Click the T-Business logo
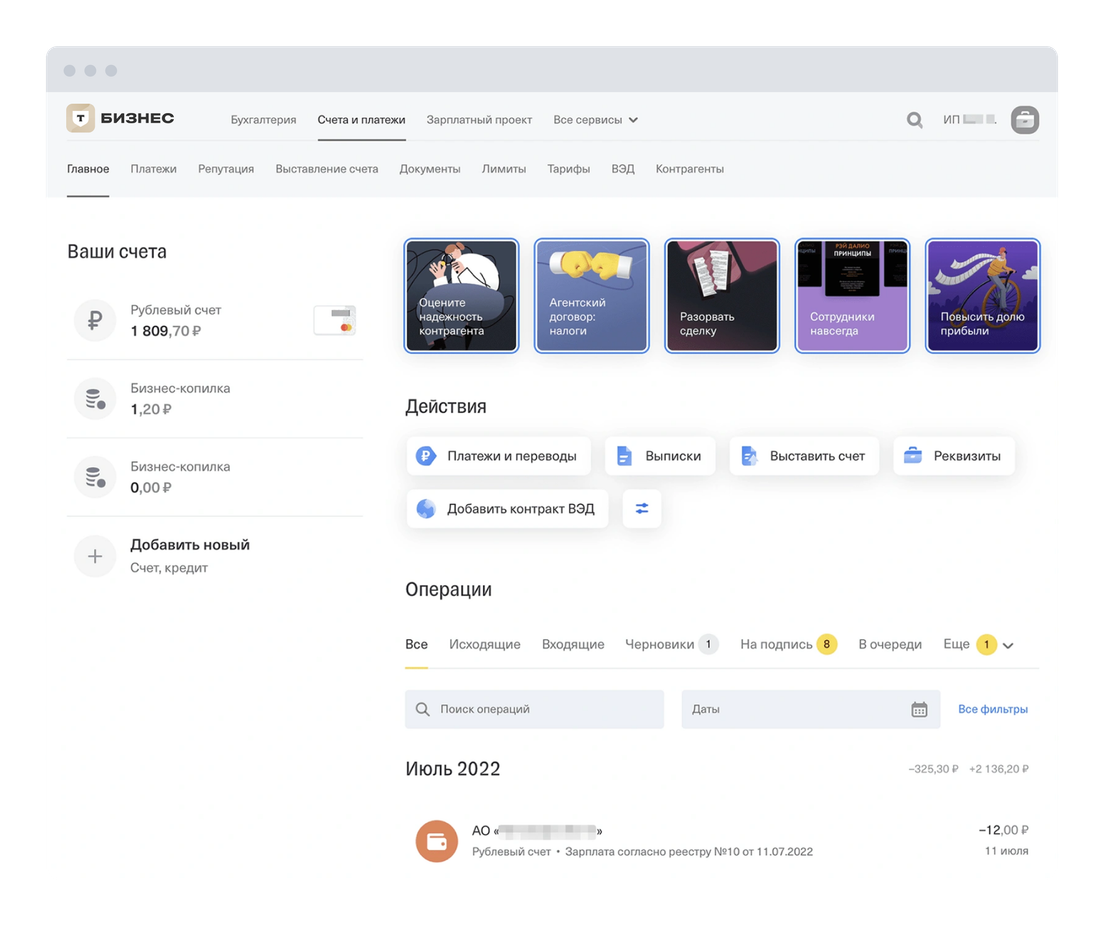The width and height of the screenshot is (1104, 926). [x=120, y=119]
